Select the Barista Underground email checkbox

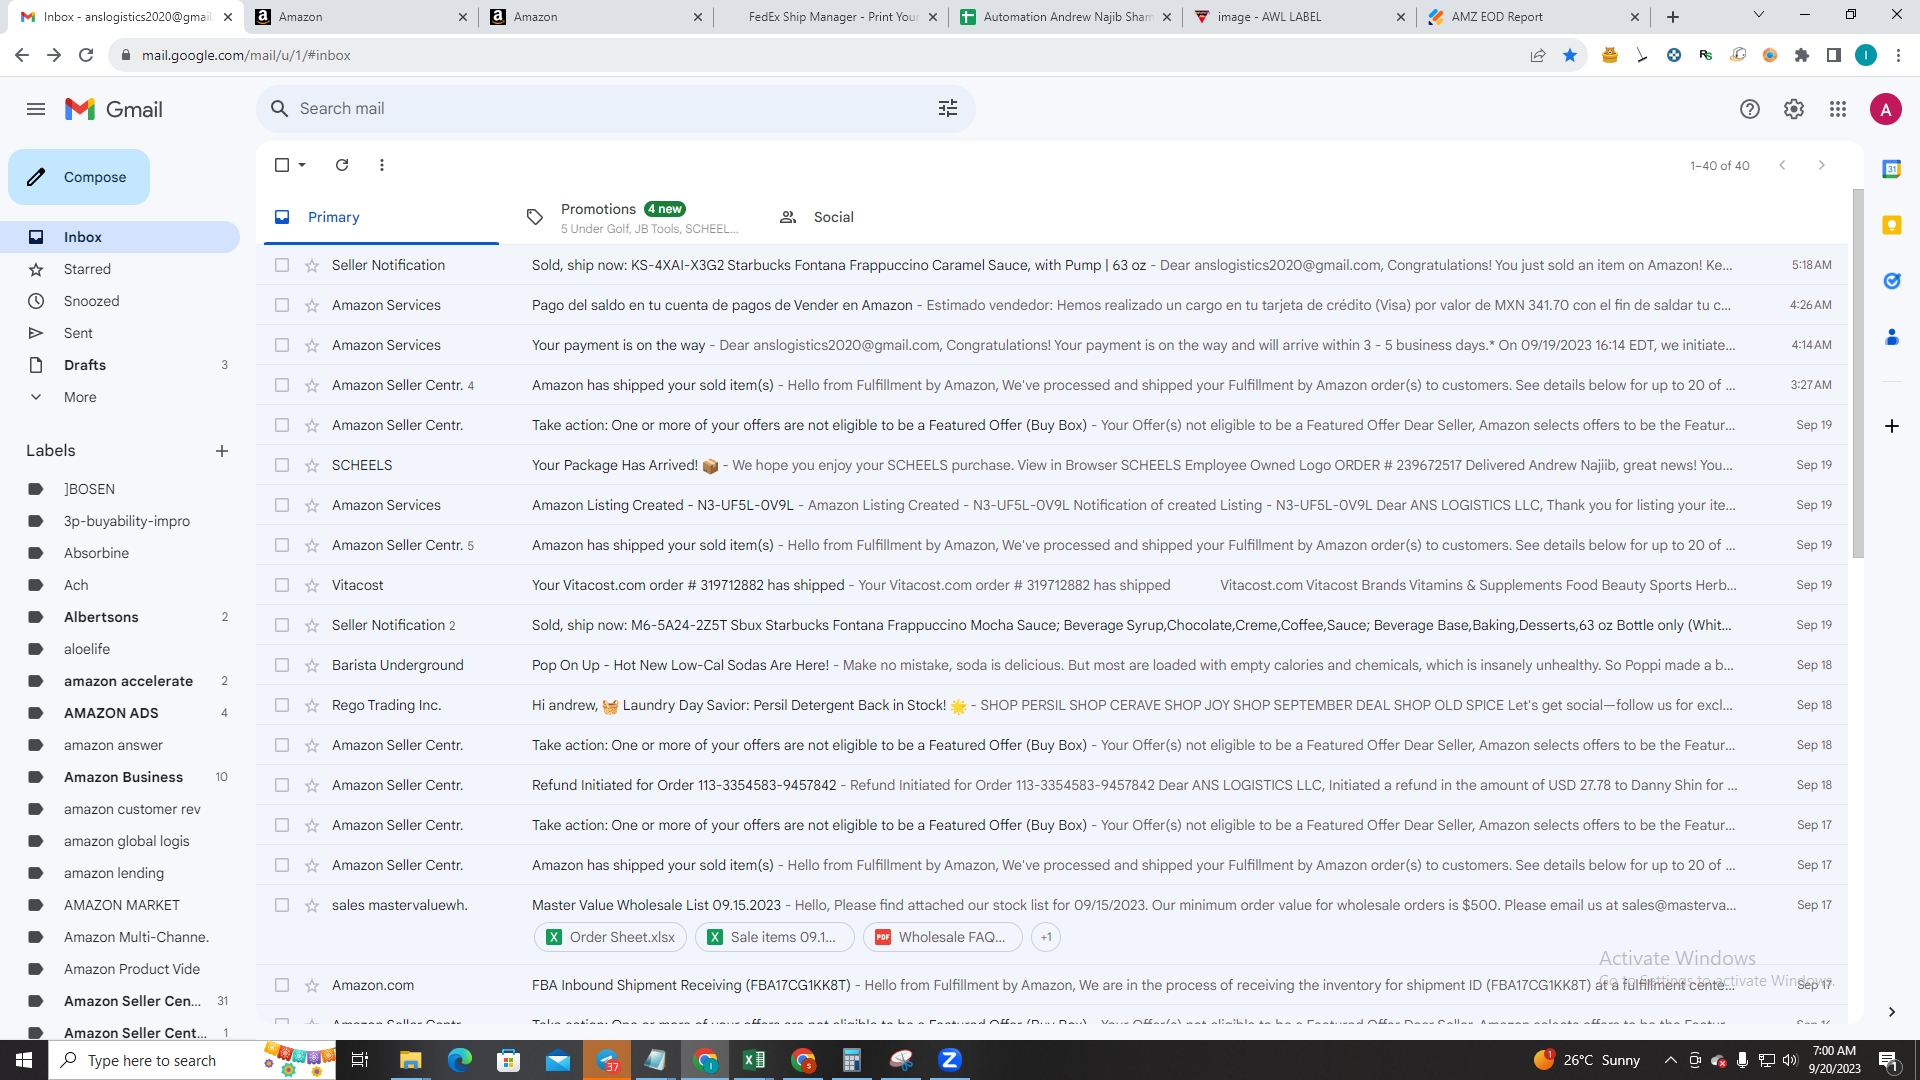pyautogui.click(x=282, y=665)
